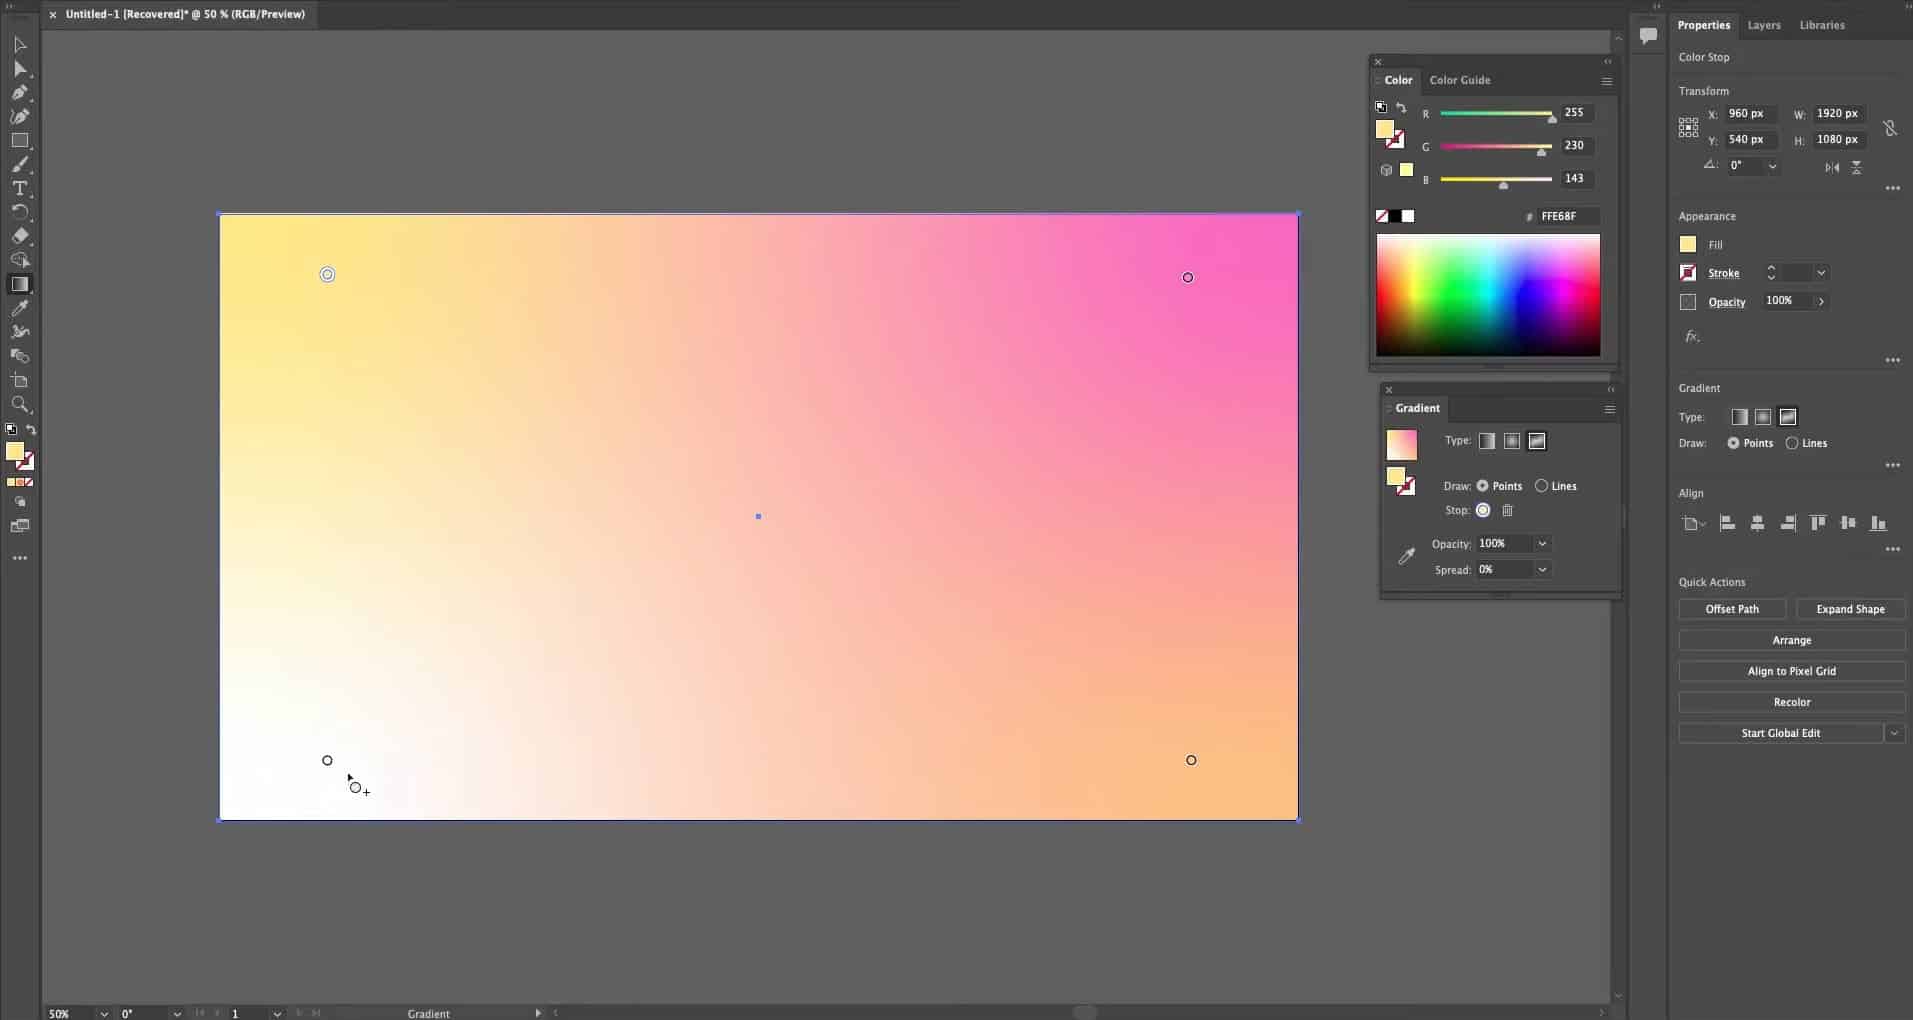
Task: Delete the stop with the trash icon
Action: coord(1508,511)
